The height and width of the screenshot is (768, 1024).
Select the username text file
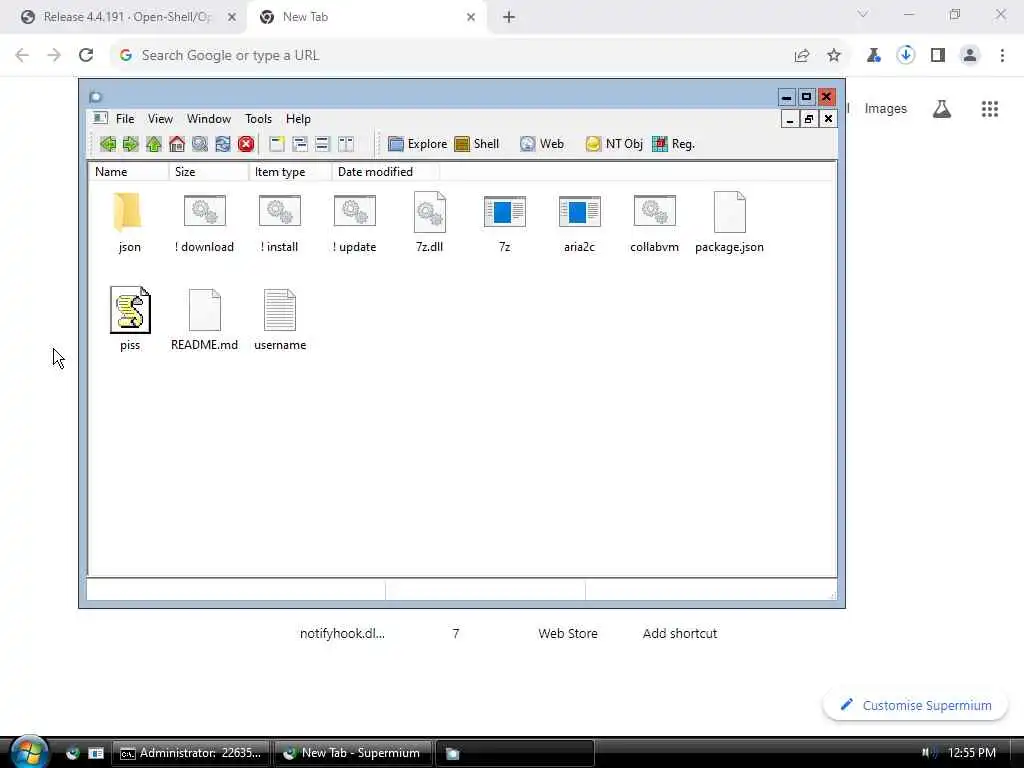[x=280, y=319]
